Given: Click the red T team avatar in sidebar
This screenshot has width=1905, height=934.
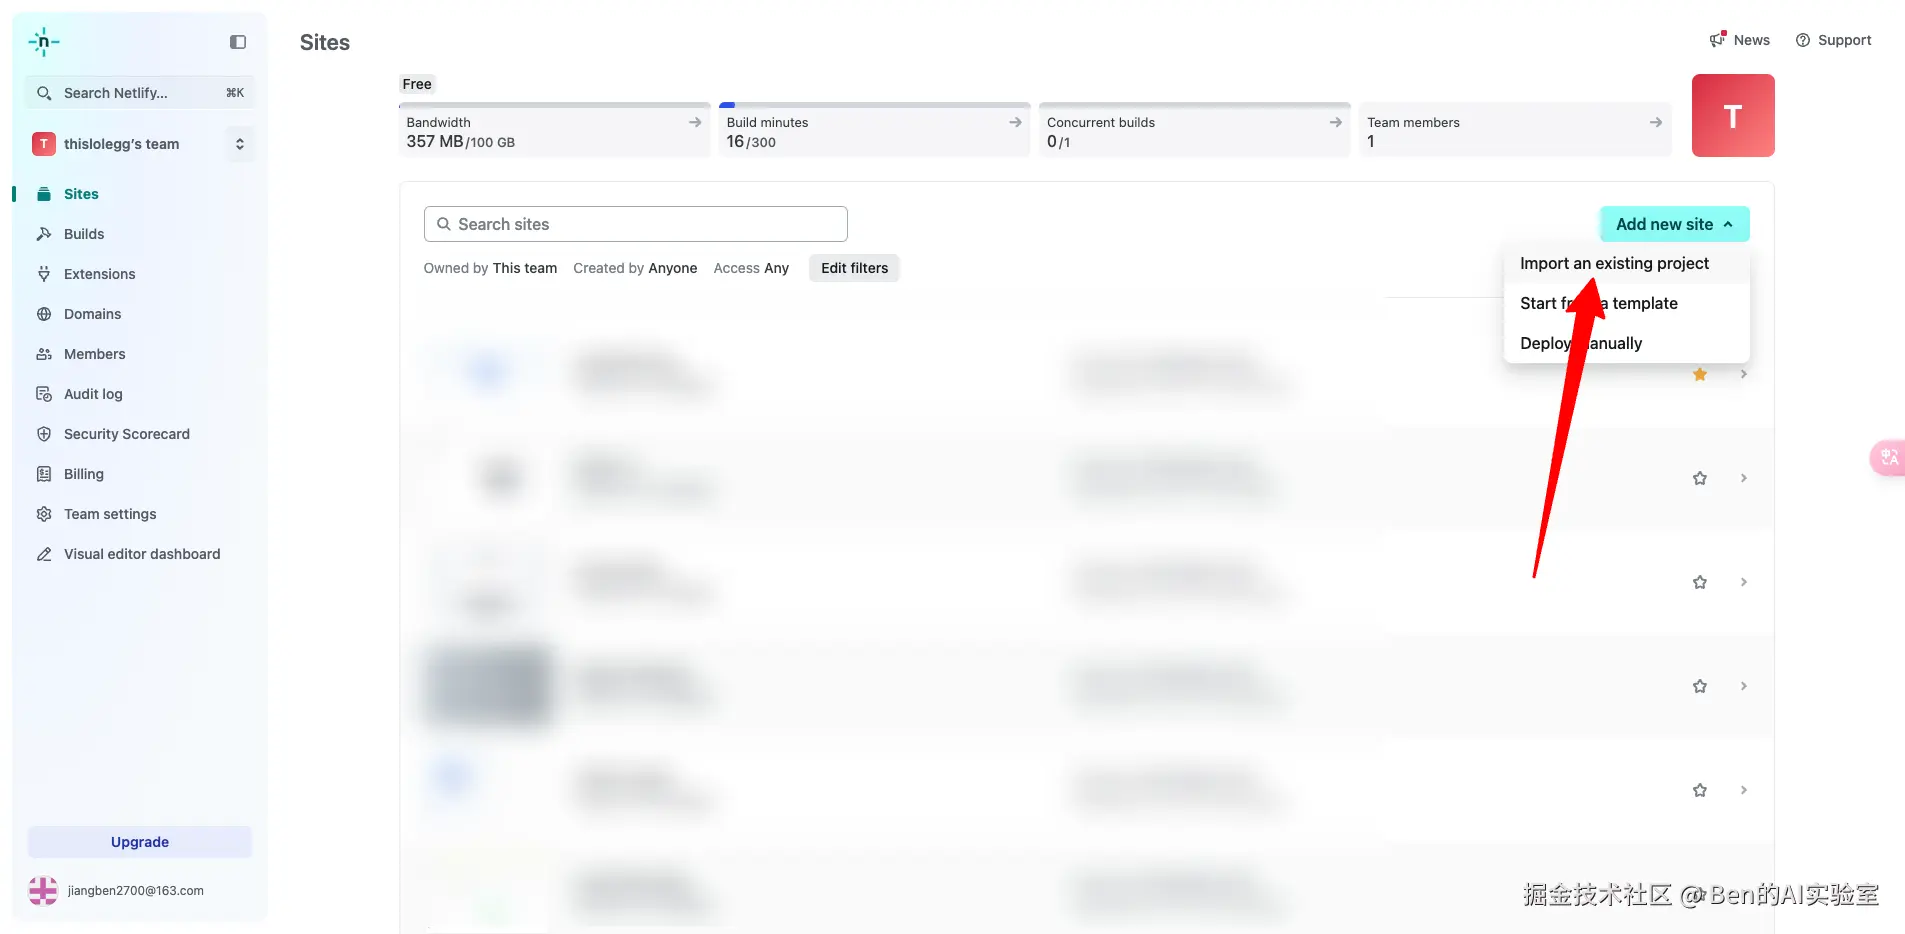Looking at the screenshot, I should 44,144.
